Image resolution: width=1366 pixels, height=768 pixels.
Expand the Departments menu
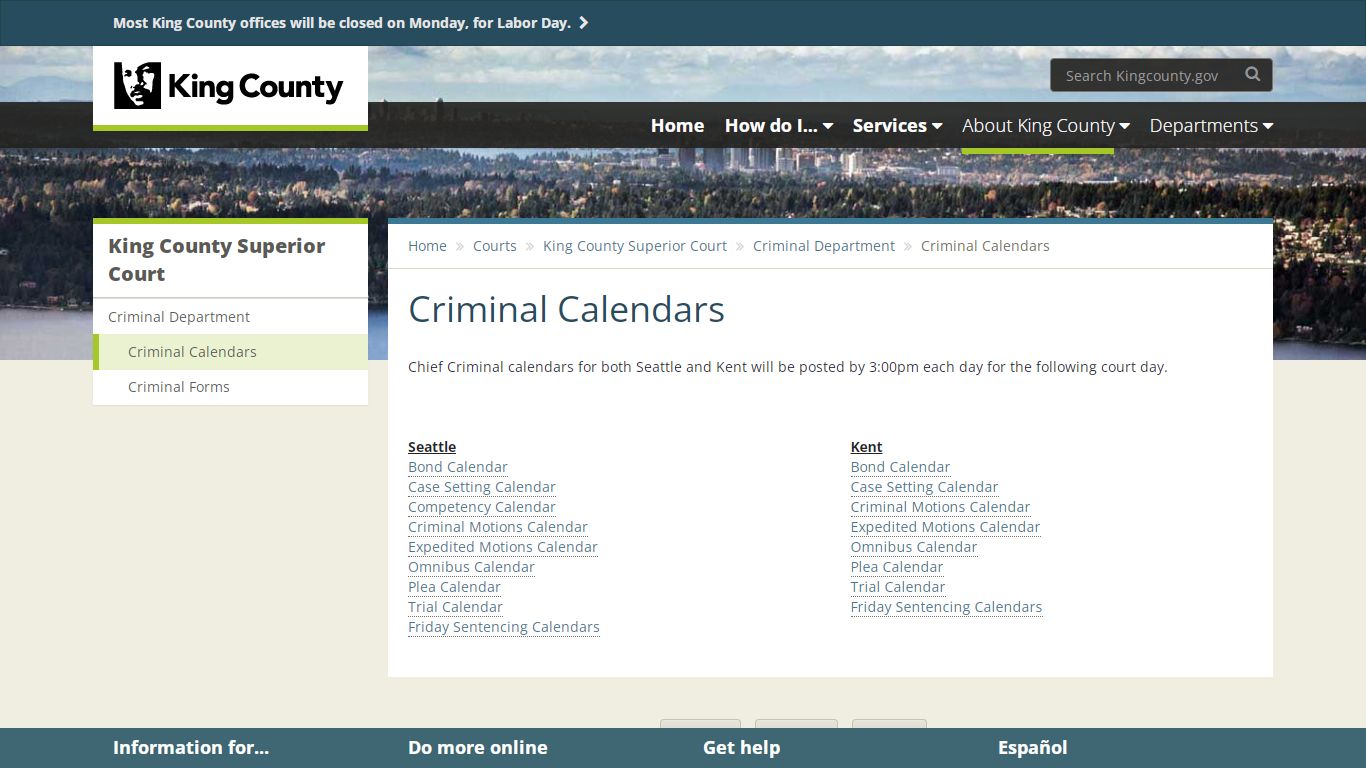(1211, 125)
